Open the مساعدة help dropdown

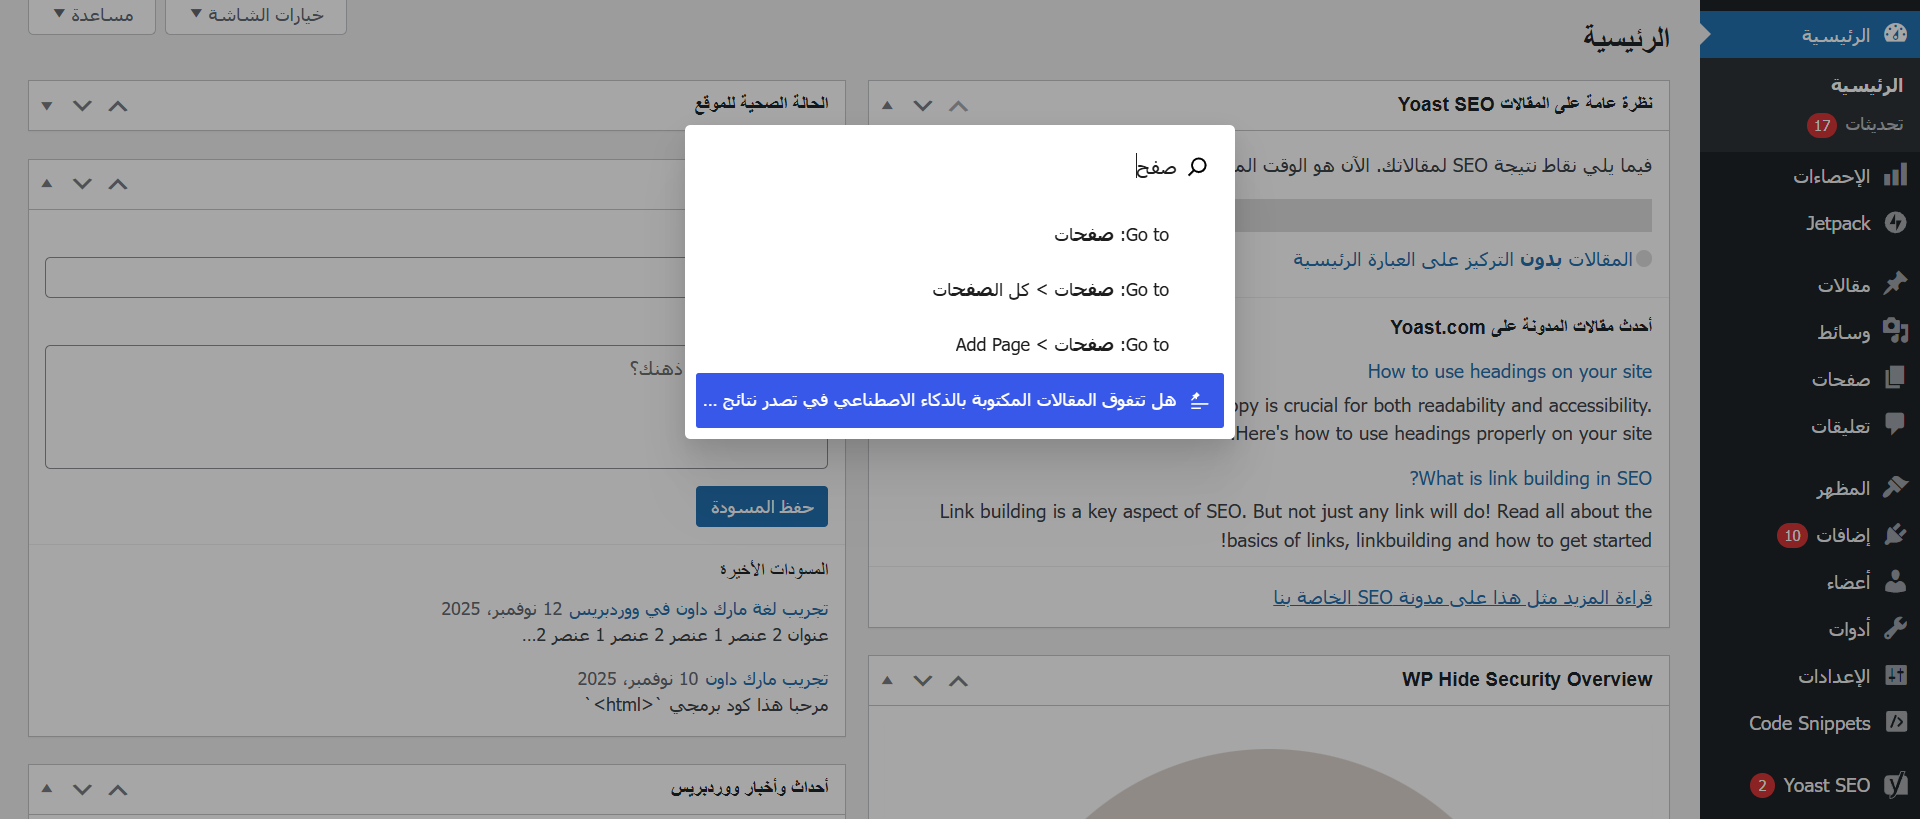point(92,15)
